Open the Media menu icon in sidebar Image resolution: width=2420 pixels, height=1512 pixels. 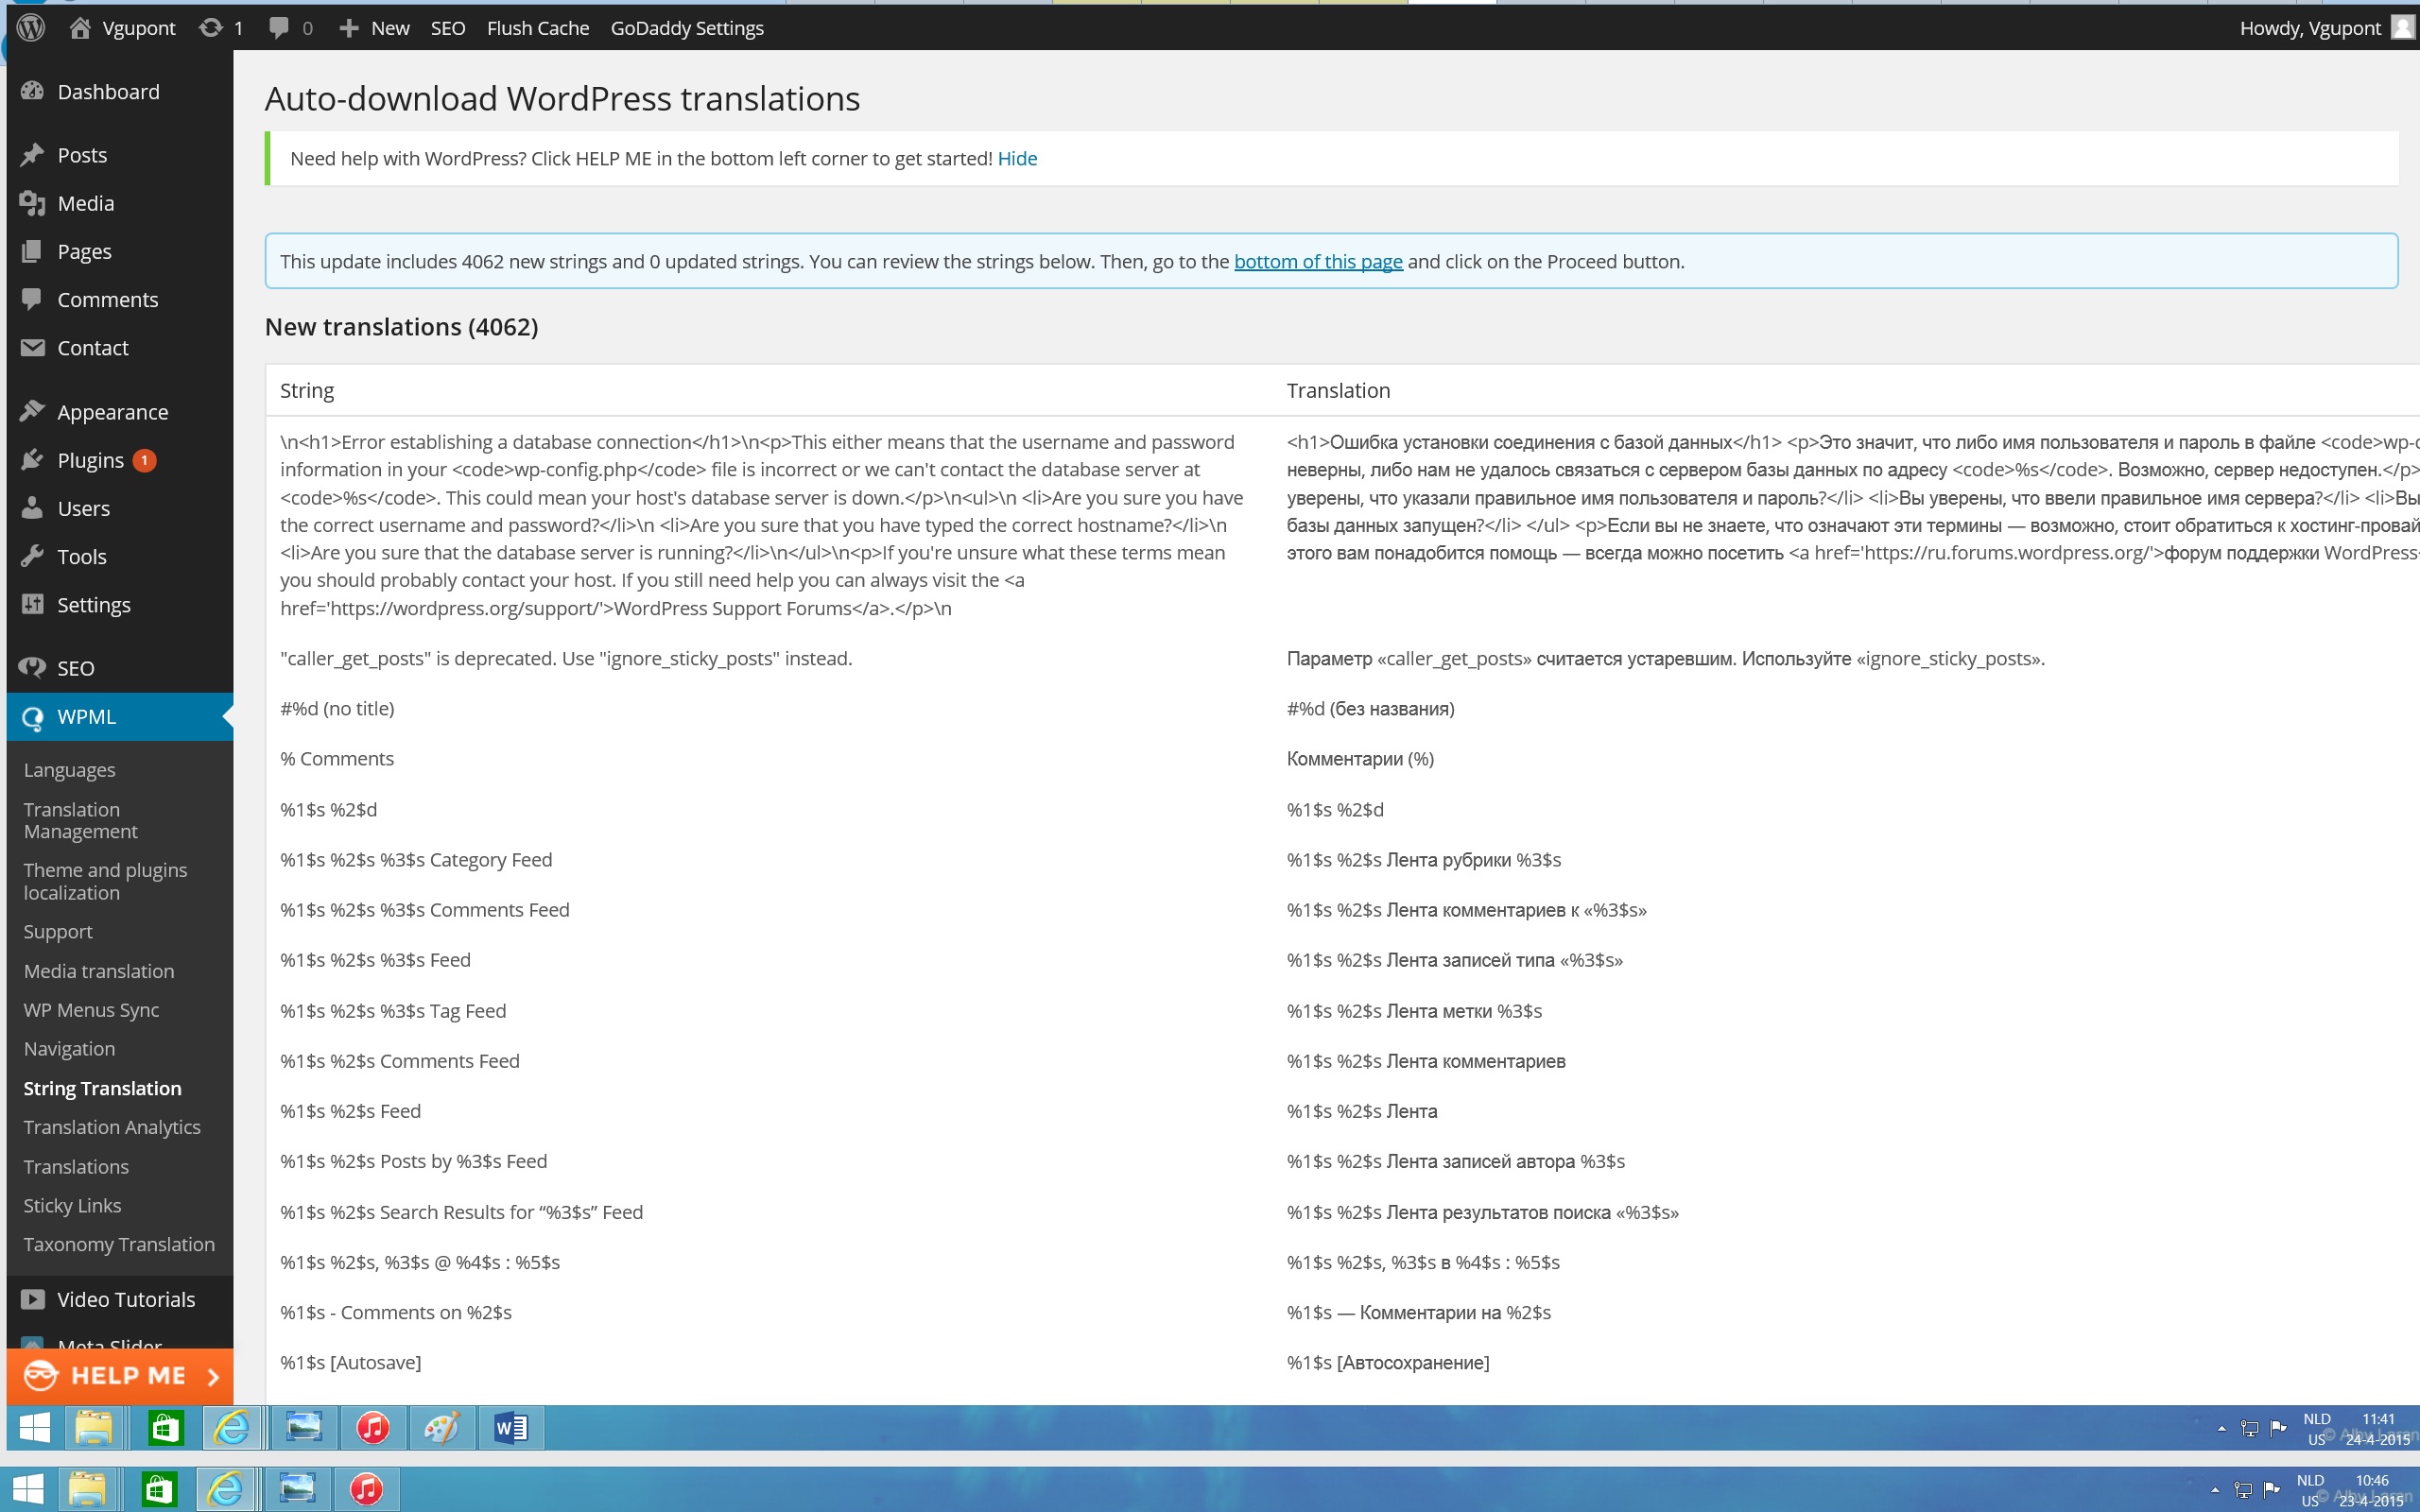32,203
